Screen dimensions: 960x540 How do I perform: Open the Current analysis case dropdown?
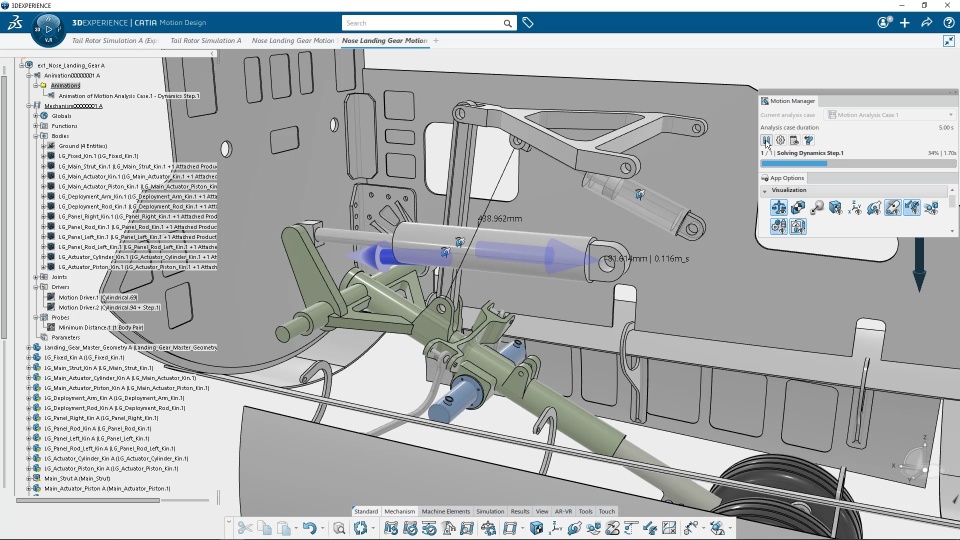[x=890, y=114]
